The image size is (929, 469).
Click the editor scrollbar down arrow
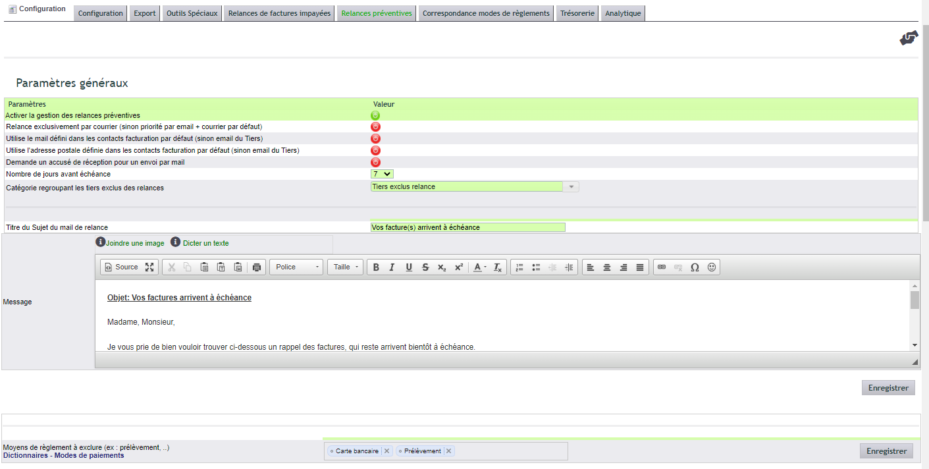point(915,345)
